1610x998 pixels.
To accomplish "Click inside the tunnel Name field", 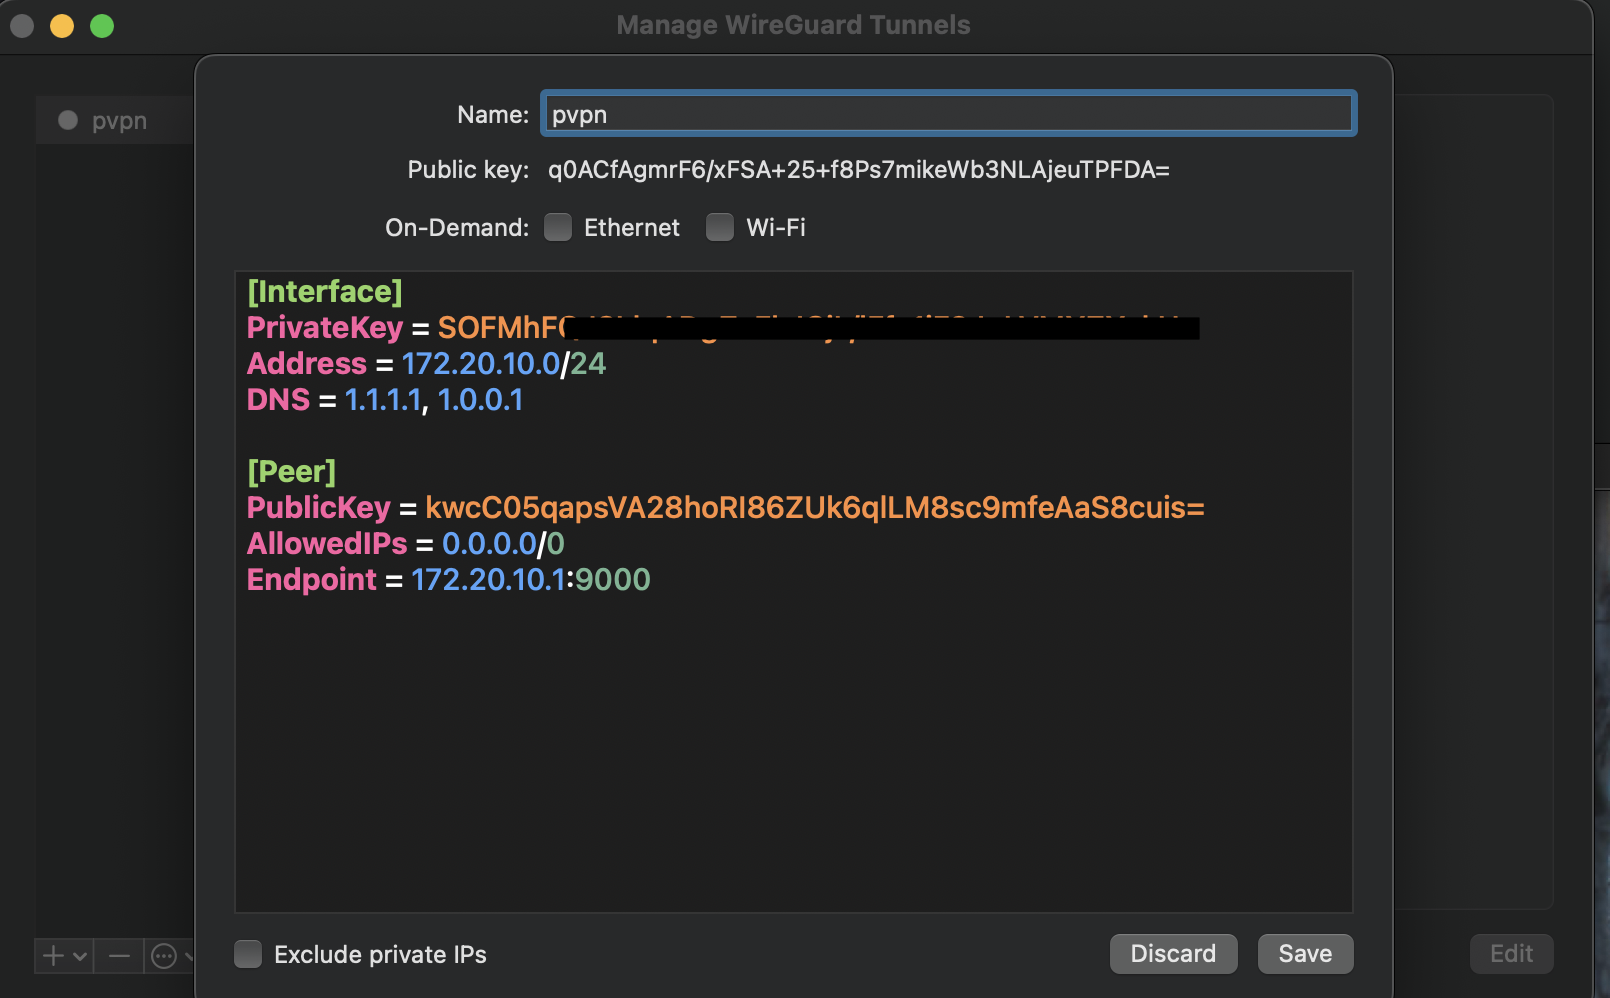I will pos(948,113).
